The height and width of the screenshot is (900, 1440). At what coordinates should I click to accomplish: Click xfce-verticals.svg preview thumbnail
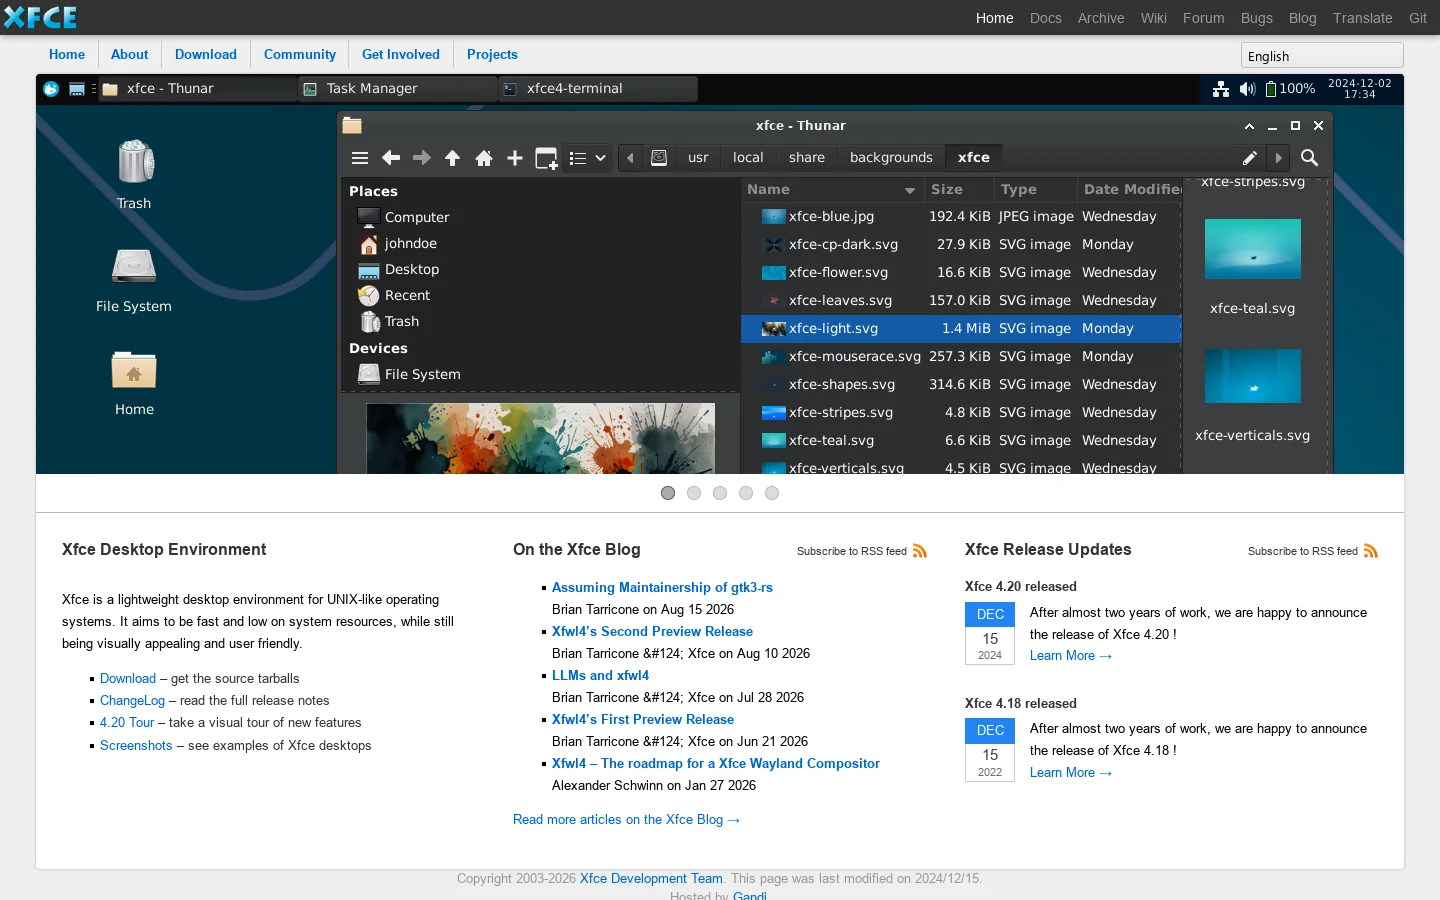coord(1253,376)
